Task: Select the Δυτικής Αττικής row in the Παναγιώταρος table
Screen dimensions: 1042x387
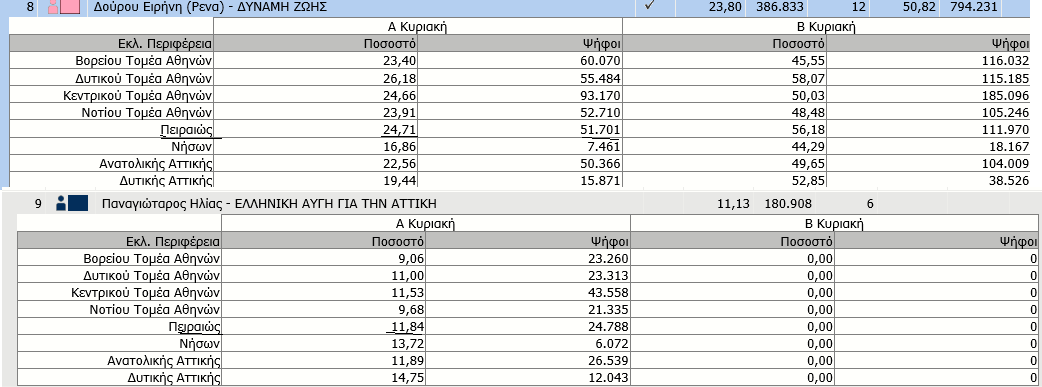Action: (x=528, y=378)
